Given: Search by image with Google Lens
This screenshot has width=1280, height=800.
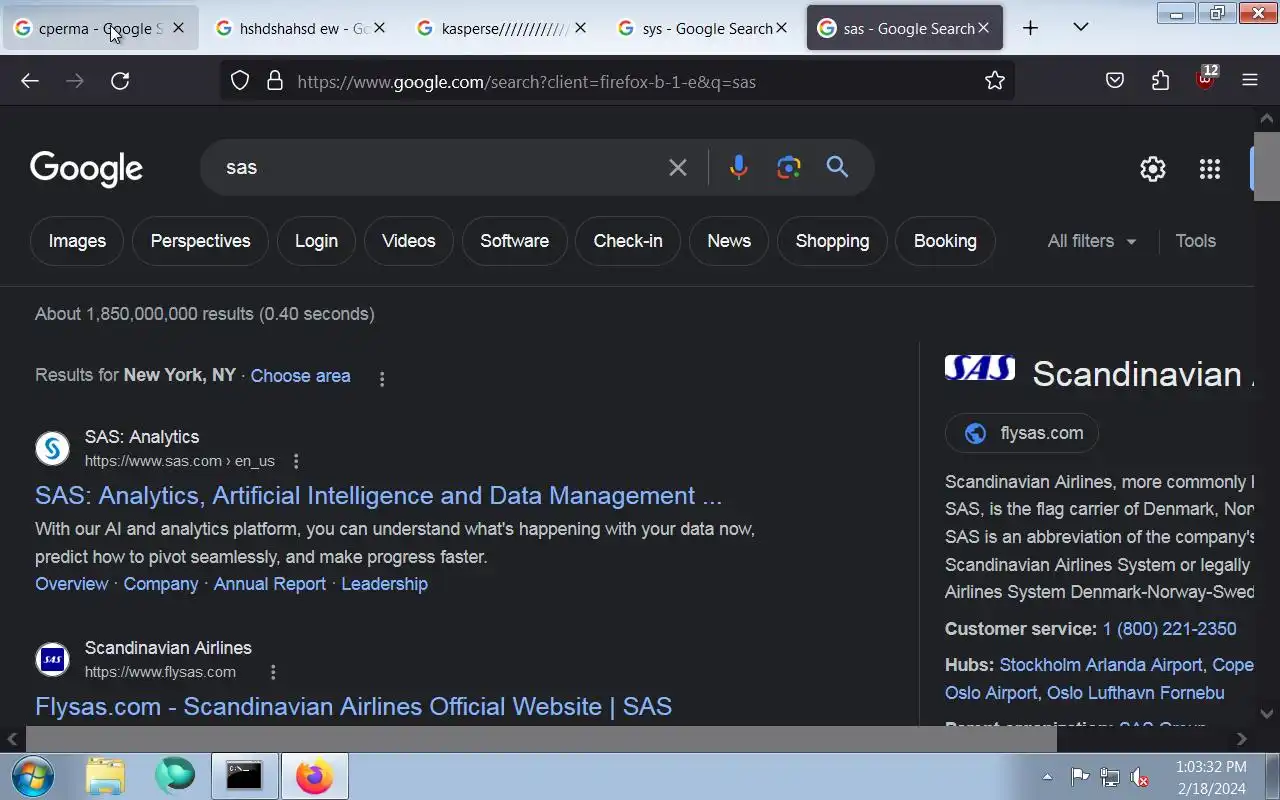Looking at the screenshot, I should [789, 168].
